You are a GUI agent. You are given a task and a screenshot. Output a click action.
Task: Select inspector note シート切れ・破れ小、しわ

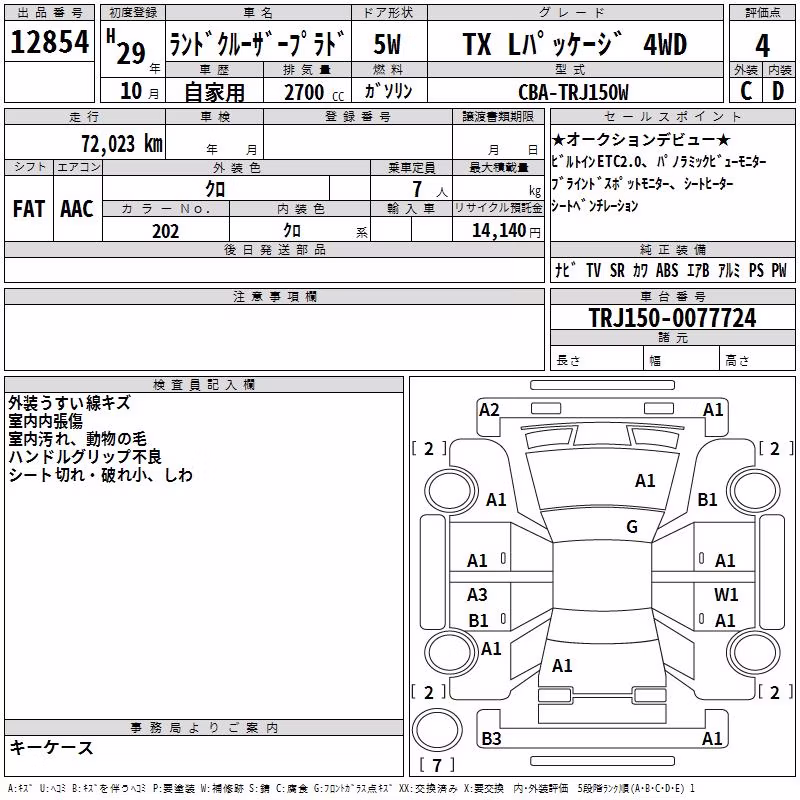pos(101,474)
